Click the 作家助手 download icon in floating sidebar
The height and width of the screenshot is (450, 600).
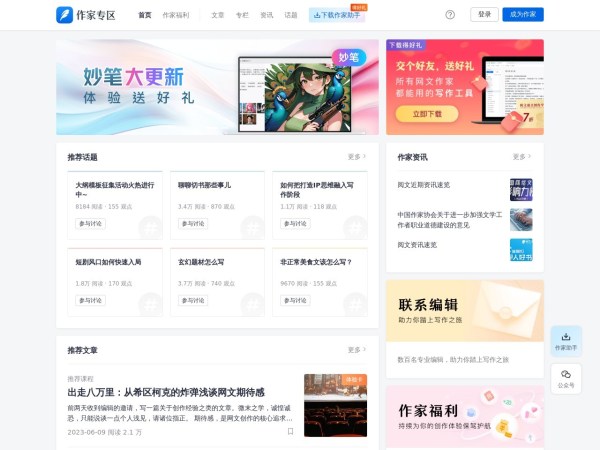point(565,338)
